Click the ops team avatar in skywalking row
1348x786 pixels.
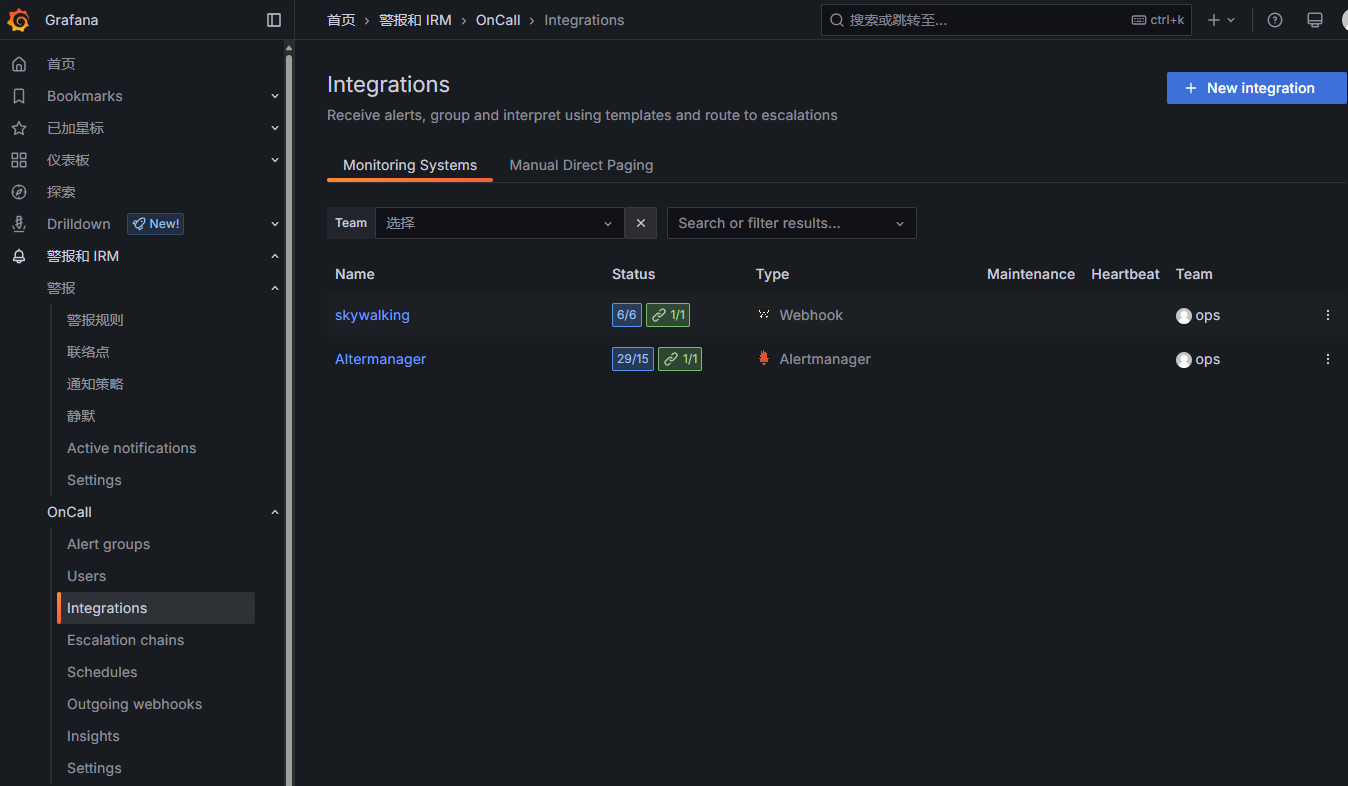click(1184, 316)
